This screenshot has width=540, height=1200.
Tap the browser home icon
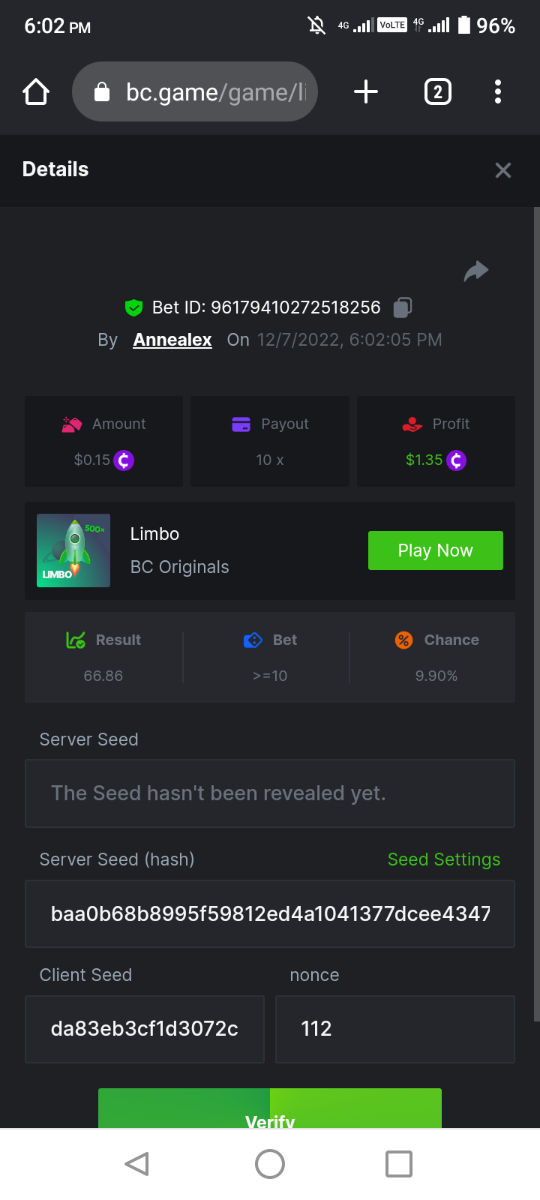coord(36,92)
